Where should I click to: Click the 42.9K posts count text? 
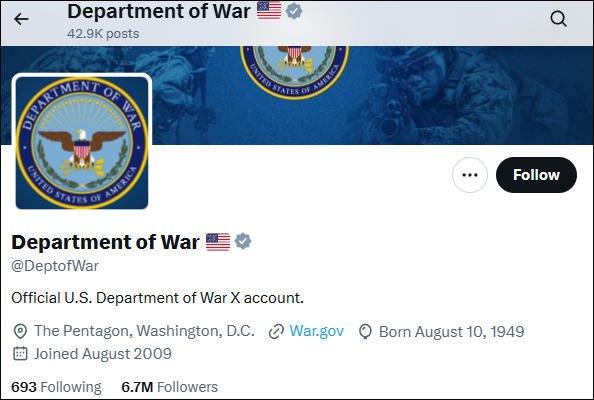point(103,34)
